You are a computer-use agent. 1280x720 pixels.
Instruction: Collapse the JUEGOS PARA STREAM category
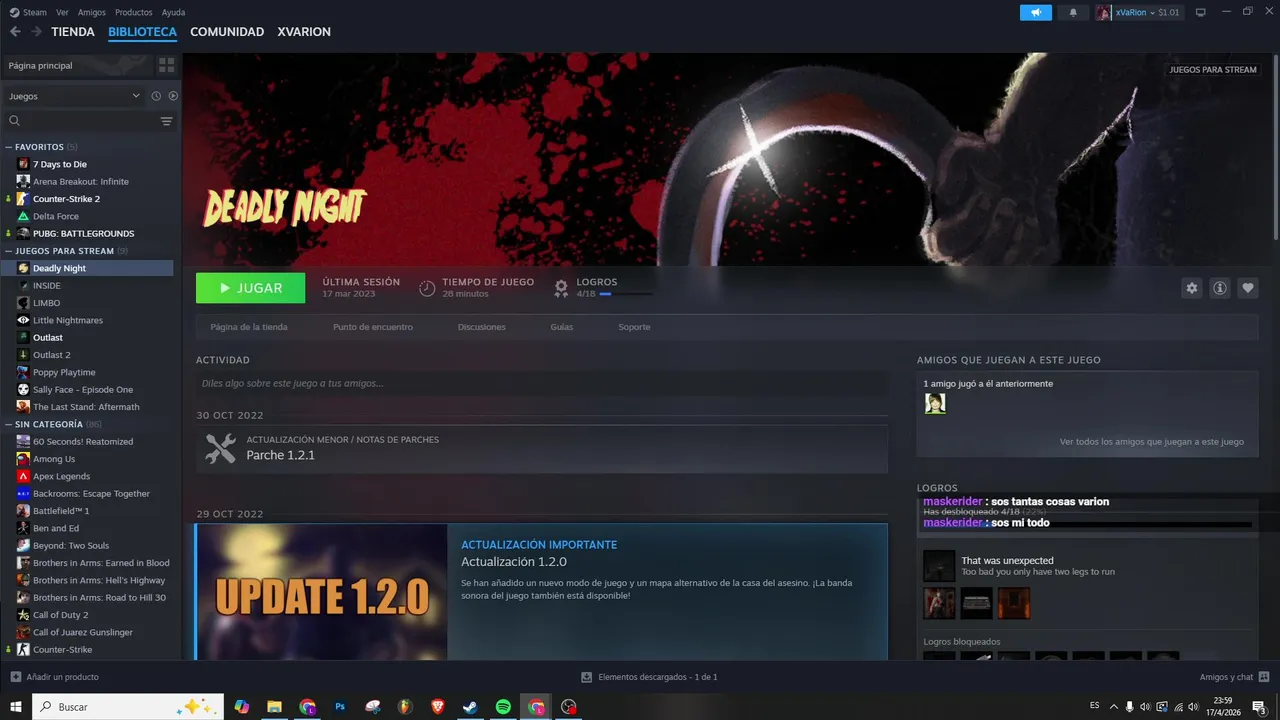9,251
